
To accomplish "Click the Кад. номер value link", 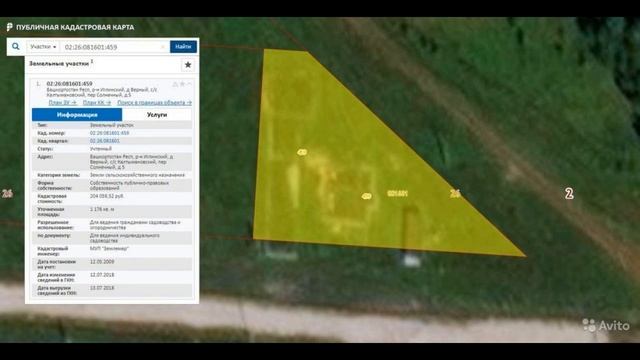I will click(x=109, y=133).
